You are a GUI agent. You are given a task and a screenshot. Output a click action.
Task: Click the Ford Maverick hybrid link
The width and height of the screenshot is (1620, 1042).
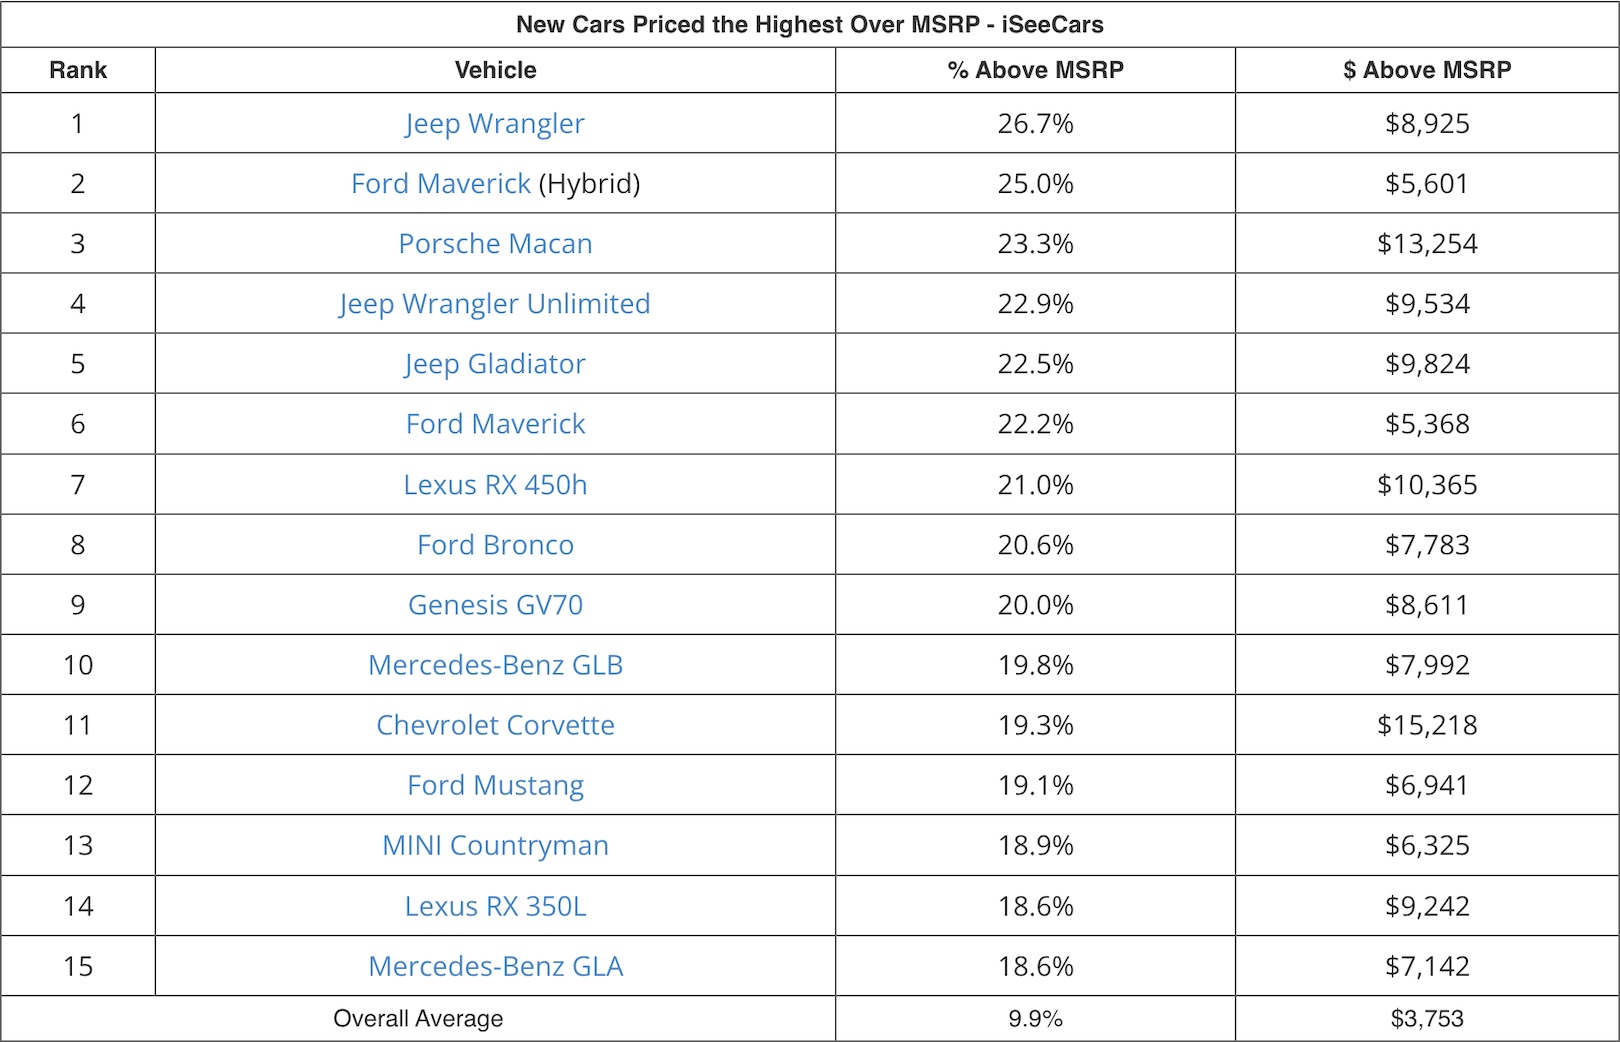coord(441,184)
